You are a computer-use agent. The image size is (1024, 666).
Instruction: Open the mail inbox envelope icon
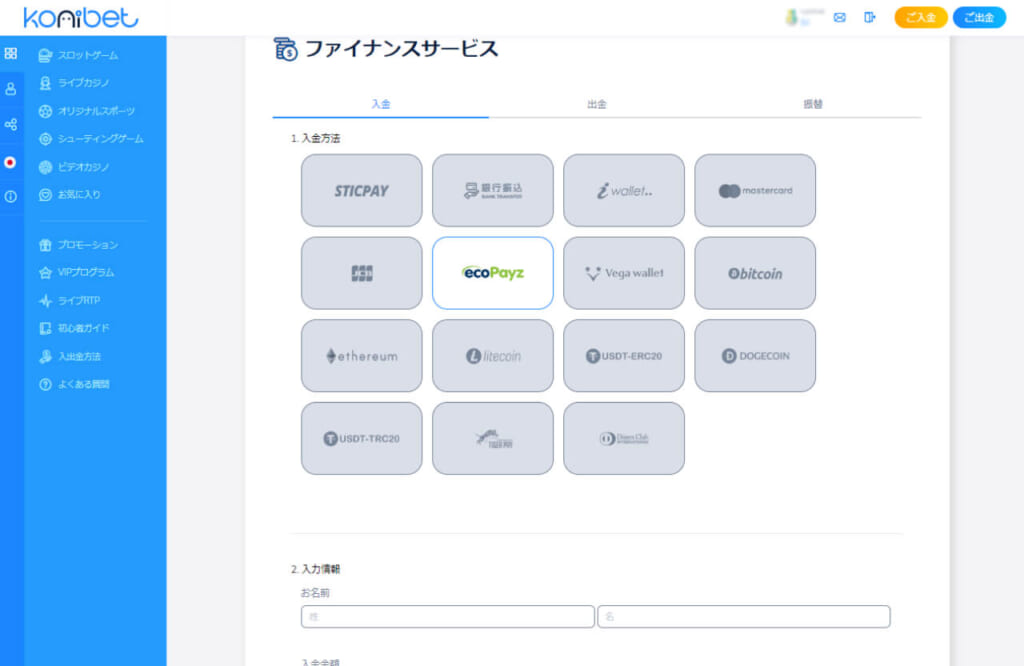[x=840, y=18]
